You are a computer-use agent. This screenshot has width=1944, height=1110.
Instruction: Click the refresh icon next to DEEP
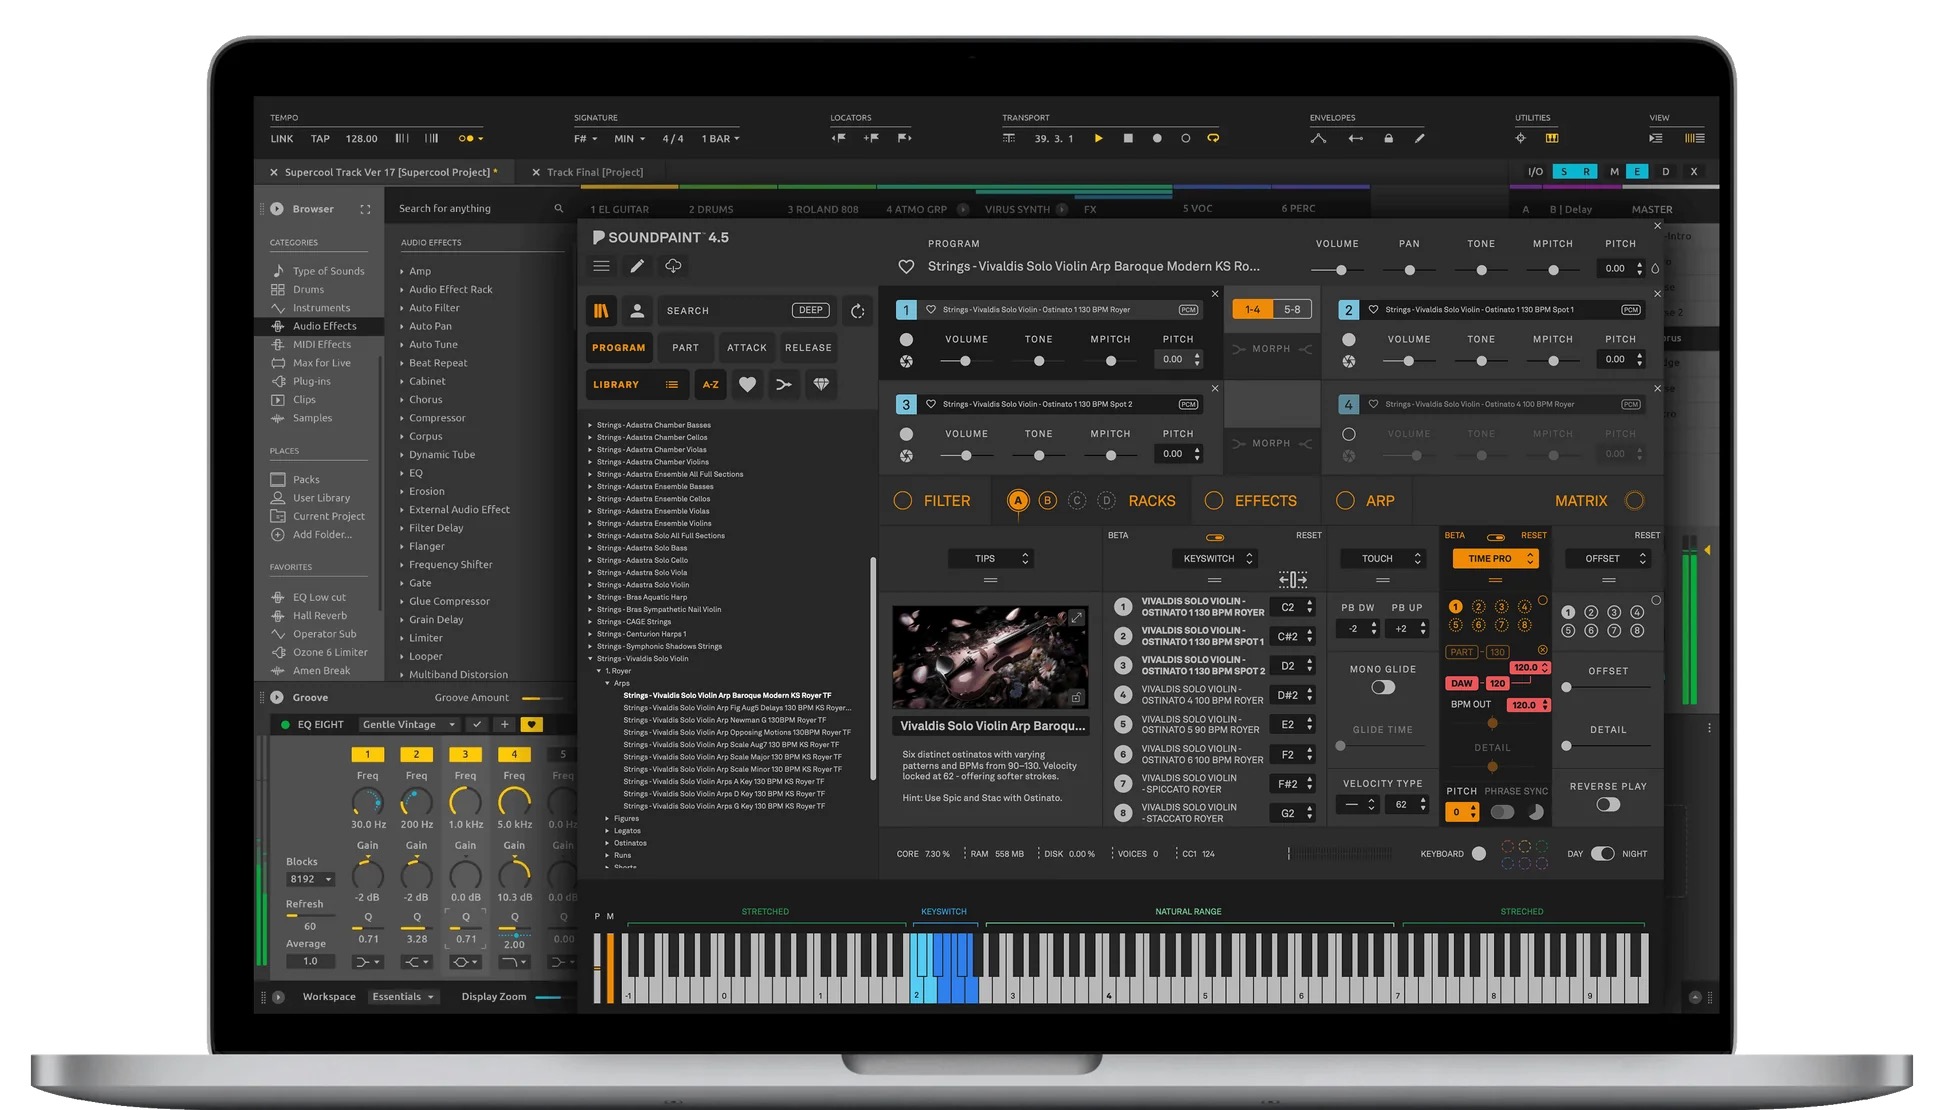[857, 311]
